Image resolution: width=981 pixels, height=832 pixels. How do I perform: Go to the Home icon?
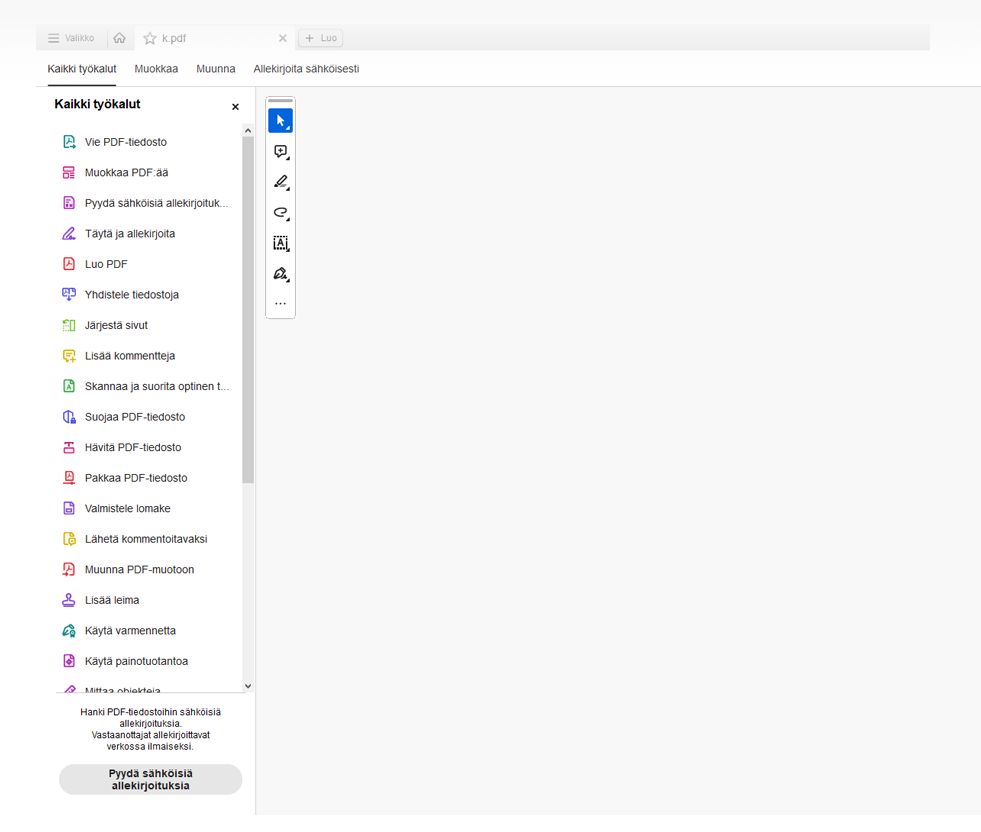(x=119, y=38)
